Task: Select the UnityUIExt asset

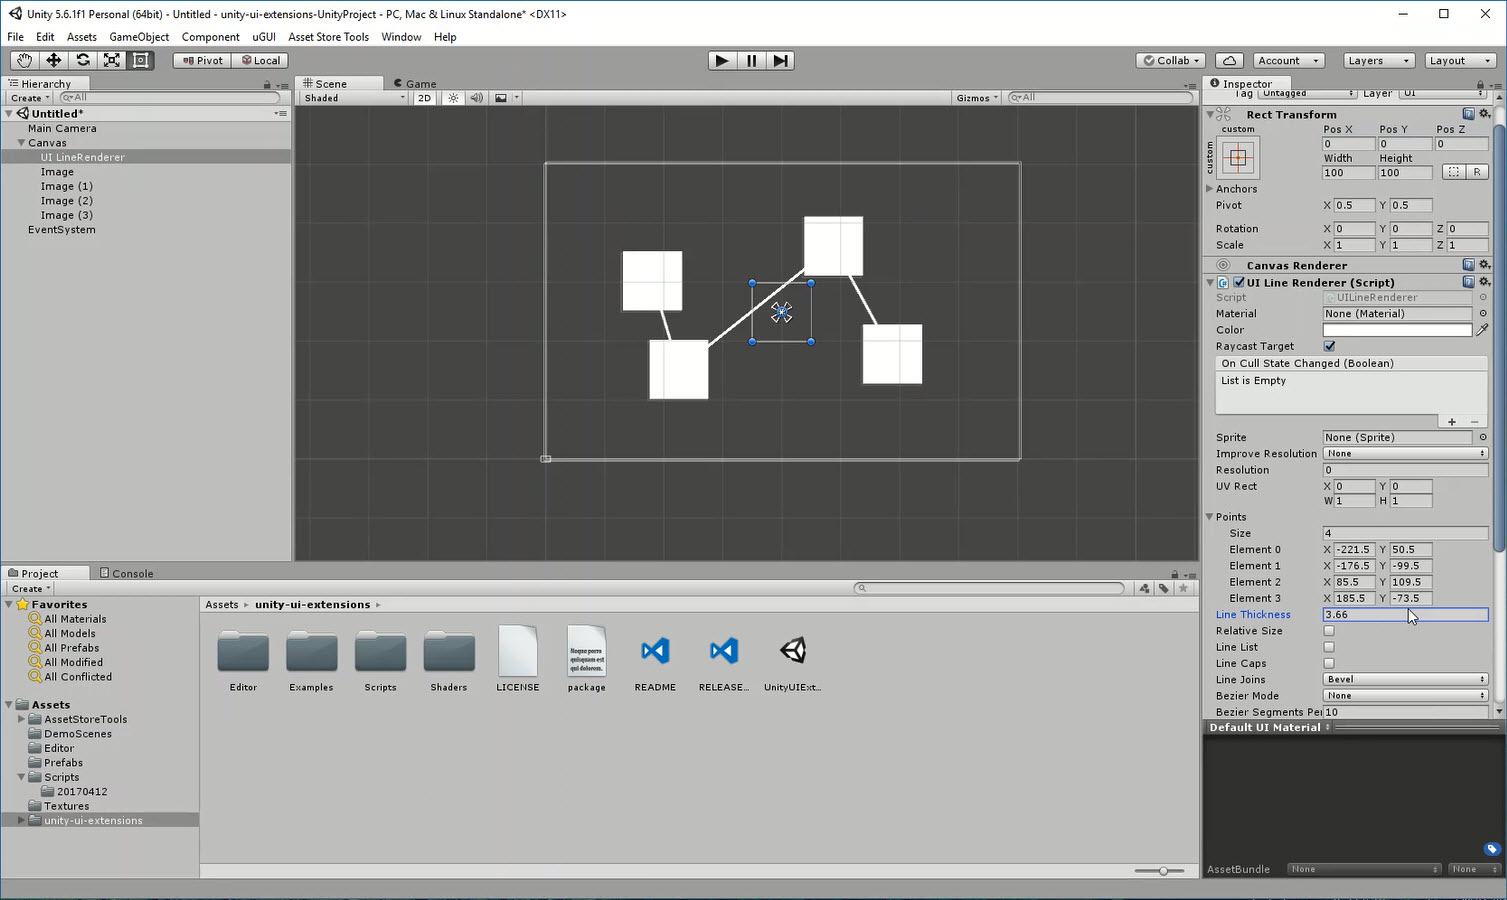Action: [792, 659]
